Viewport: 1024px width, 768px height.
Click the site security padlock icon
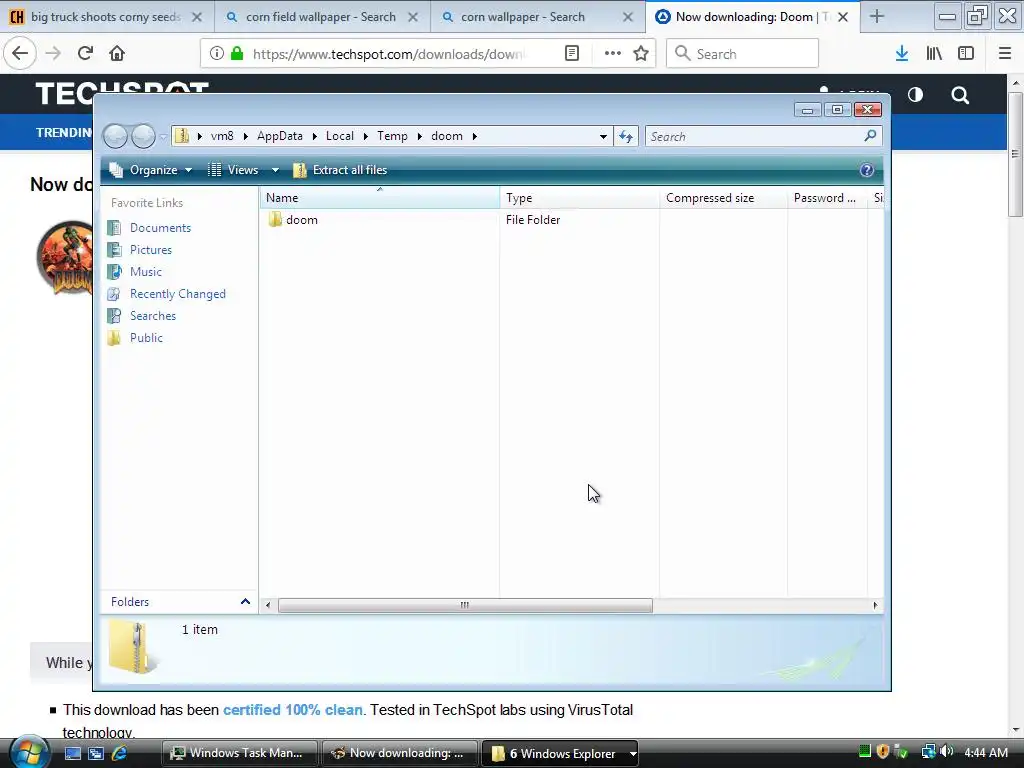tap(237, 54)
